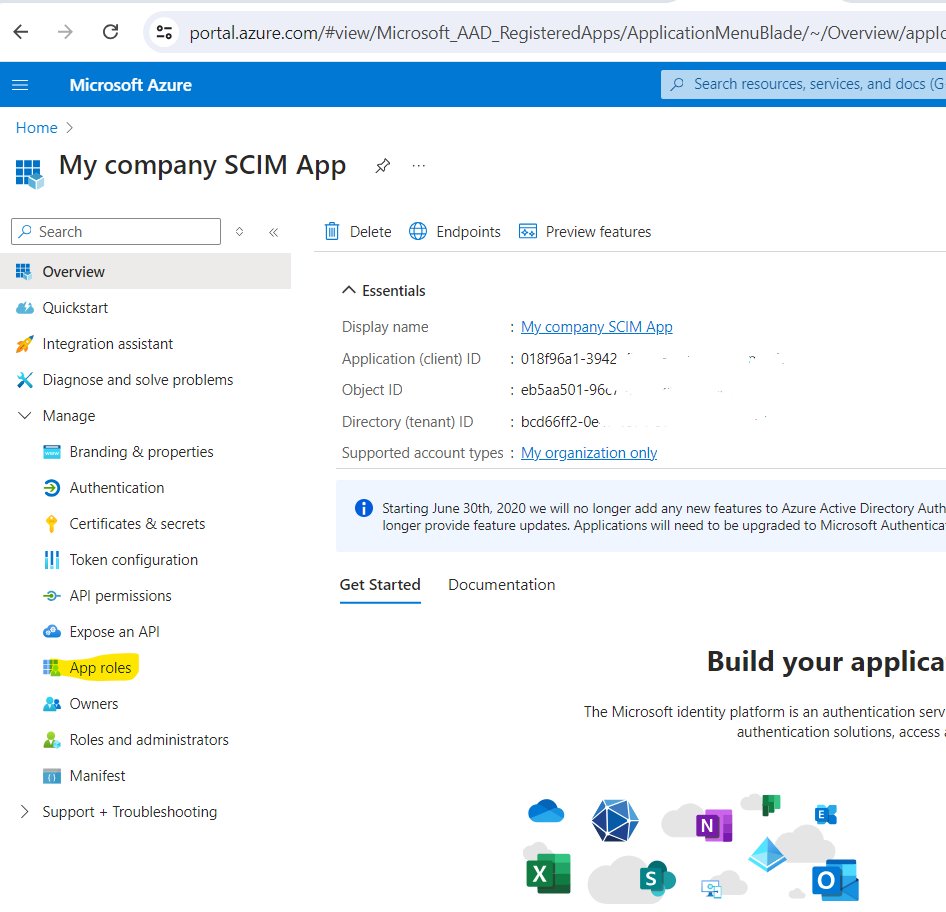
Task: Open Certificates & secrets
Action: pos(137,524)
